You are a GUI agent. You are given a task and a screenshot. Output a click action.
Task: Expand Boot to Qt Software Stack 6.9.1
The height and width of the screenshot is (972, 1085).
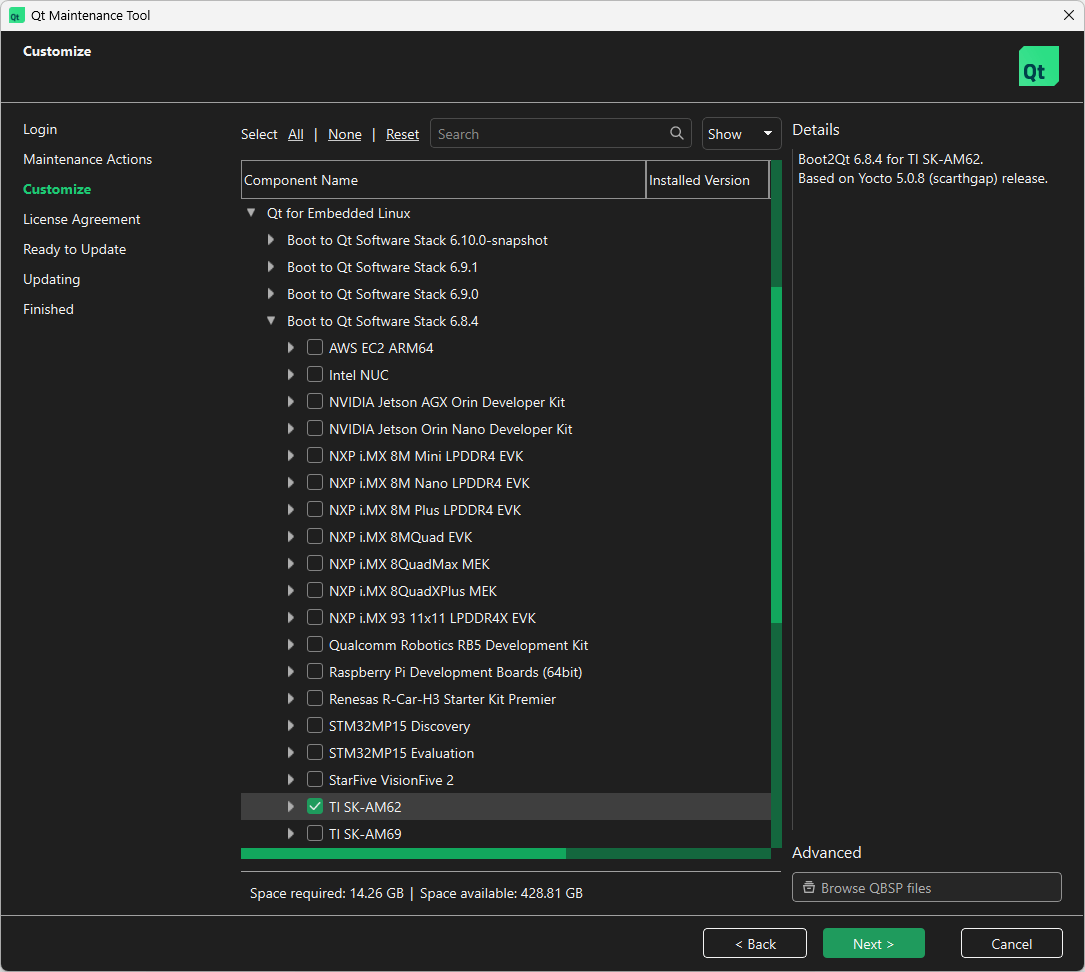(x=271, y=267)
